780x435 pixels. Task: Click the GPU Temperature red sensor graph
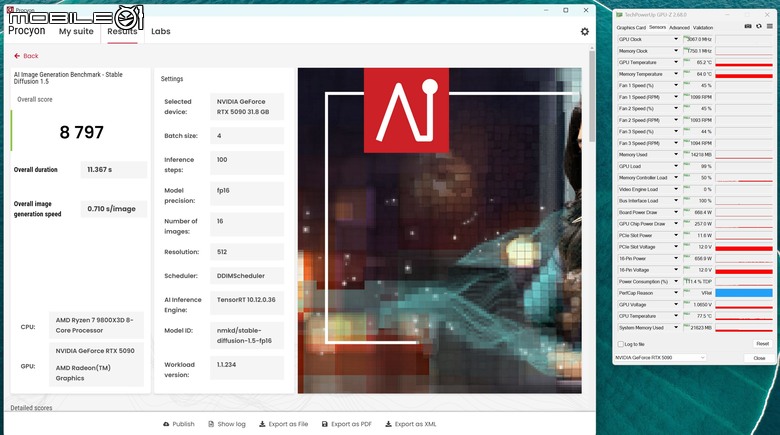(x=744, y=62)
